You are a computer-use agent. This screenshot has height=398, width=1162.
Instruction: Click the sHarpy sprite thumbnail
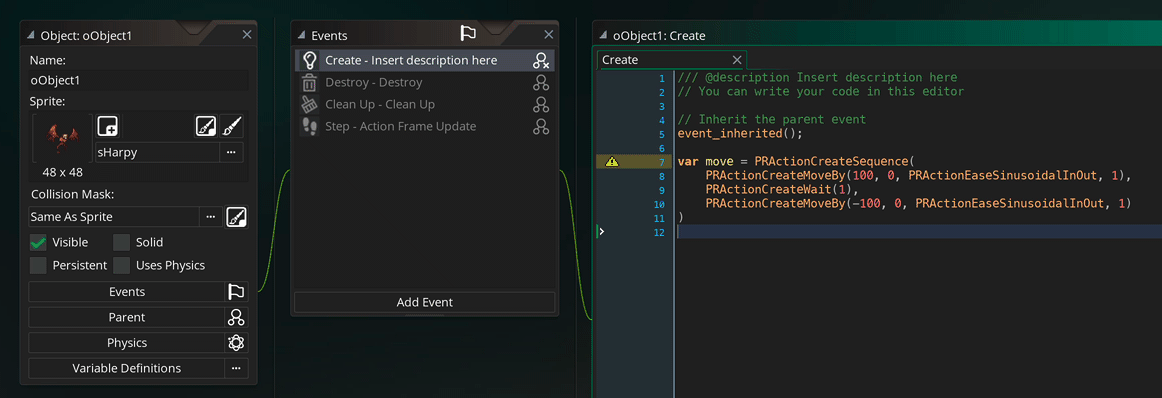62,138
